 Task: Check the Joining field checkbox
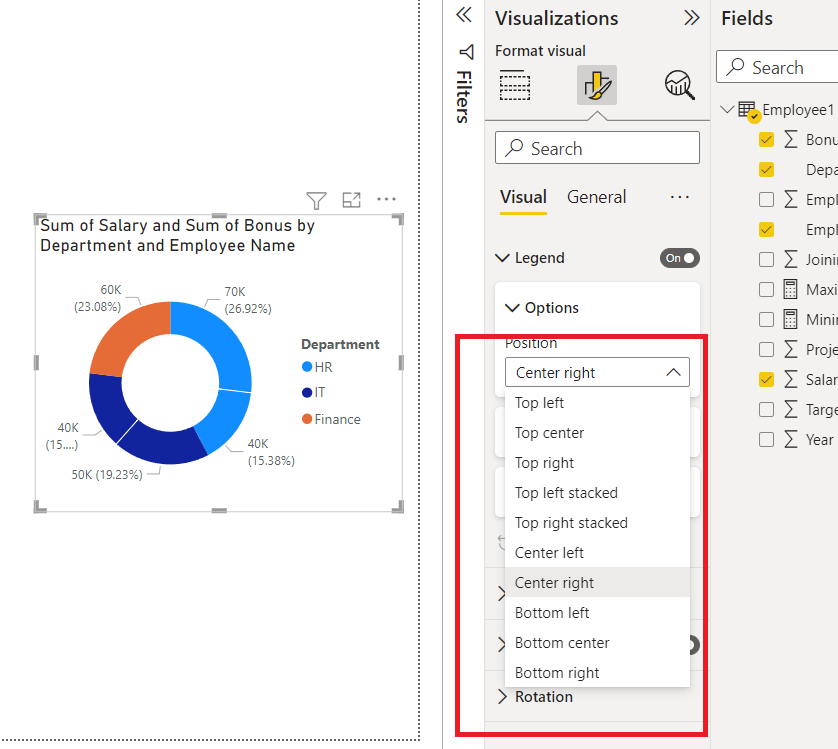tap(766, 259)
